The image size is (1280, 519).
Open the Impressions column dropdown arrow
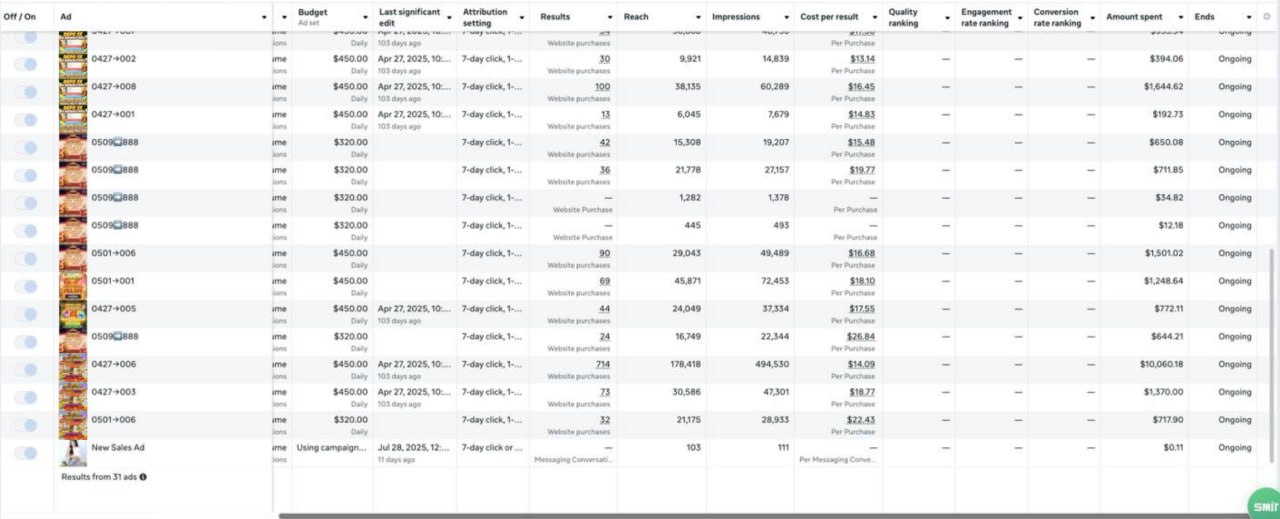tap(784, 17)
